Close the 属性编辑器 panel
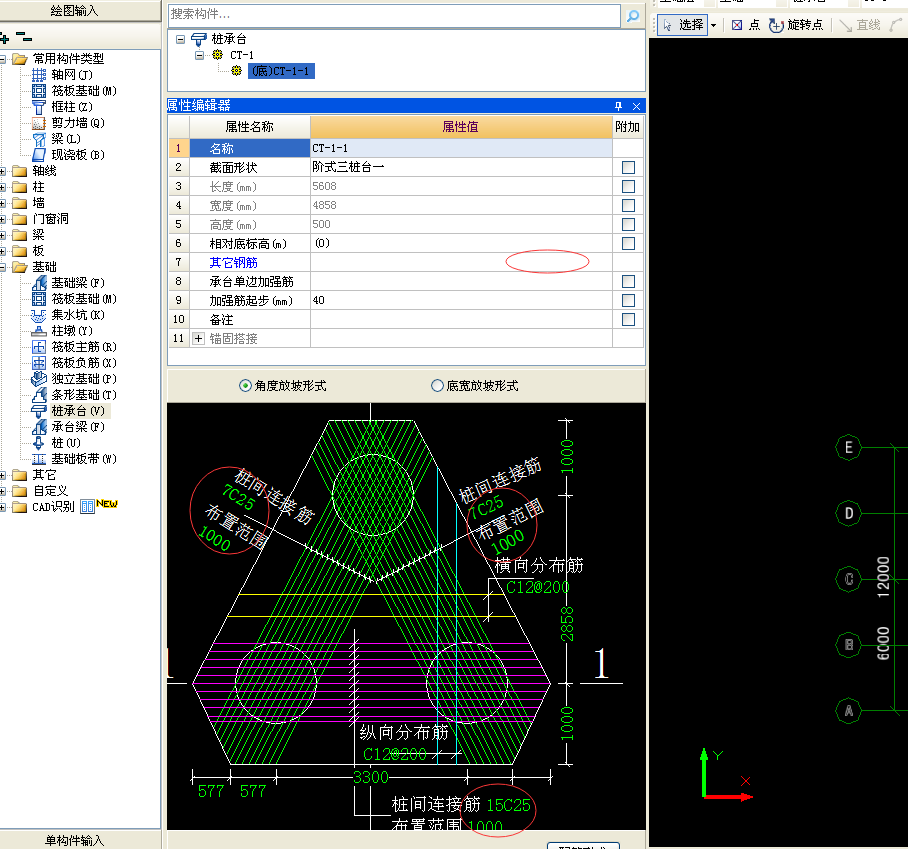The image size is (908, 849). pos(636,106)
